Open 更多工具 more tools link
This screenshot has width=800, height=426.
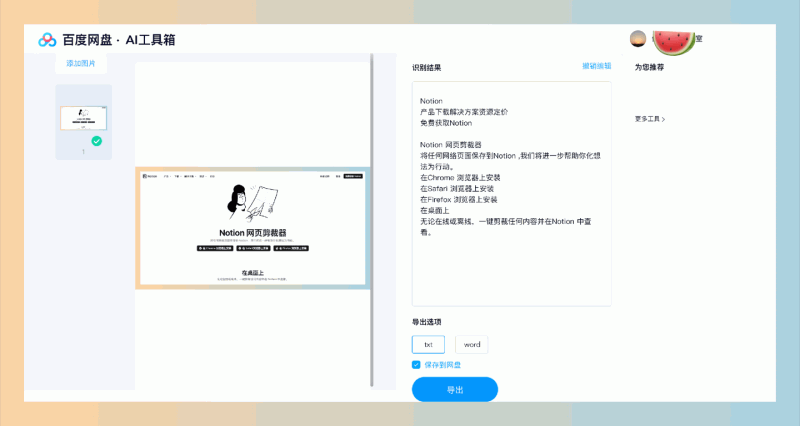point(649,119)
